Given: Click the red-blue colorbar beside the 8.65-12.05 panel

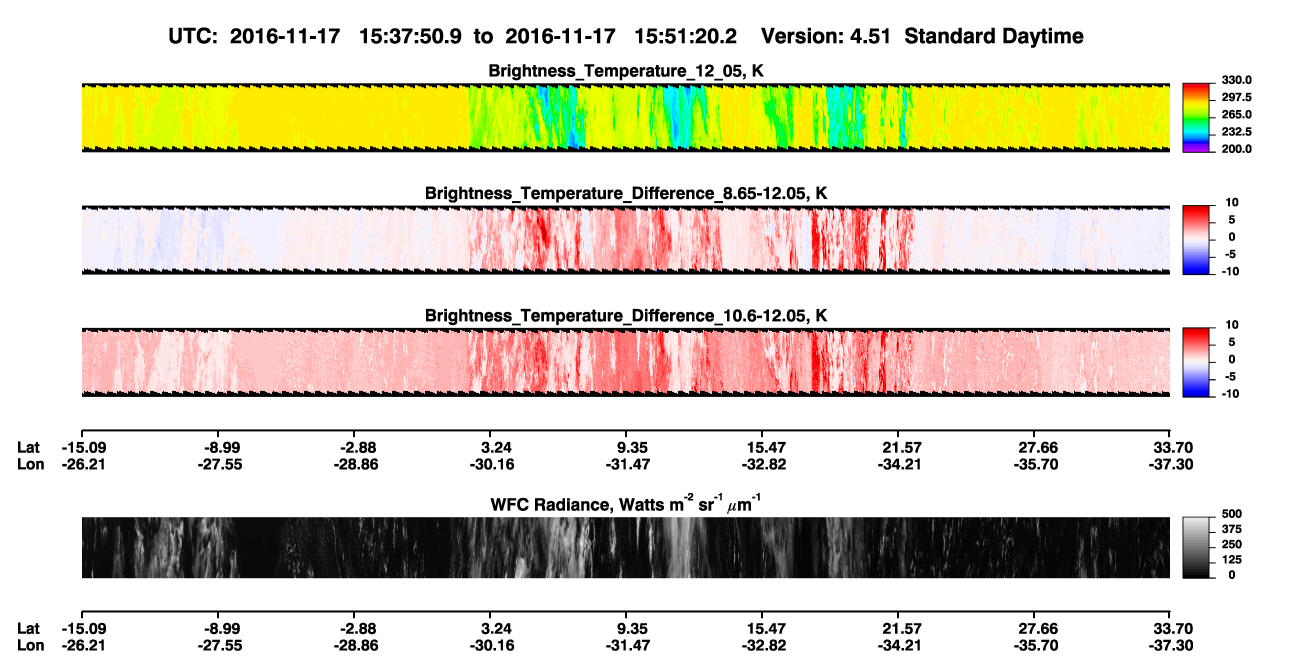Looking at the screenshot, I should [1197, 239].
